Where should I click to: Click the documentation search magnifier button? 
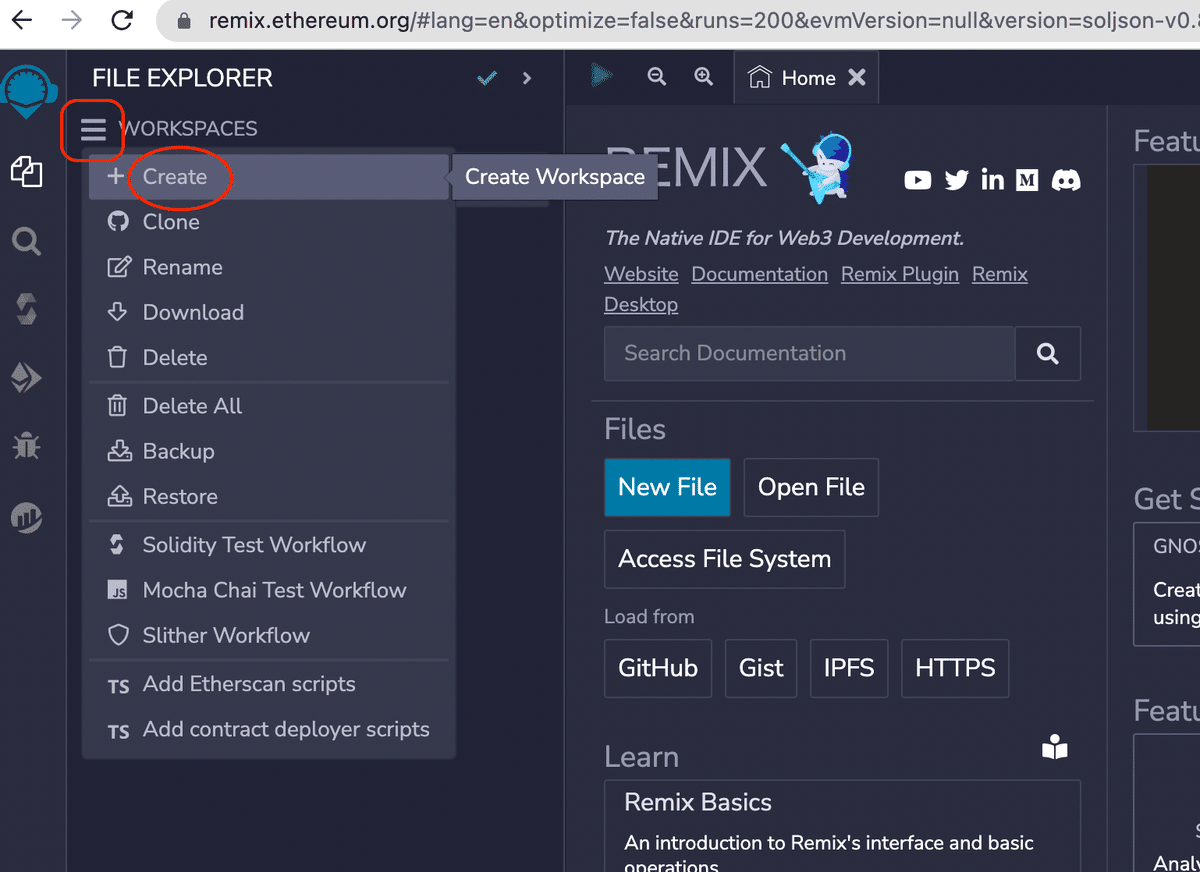click(x=1048, y=353)
